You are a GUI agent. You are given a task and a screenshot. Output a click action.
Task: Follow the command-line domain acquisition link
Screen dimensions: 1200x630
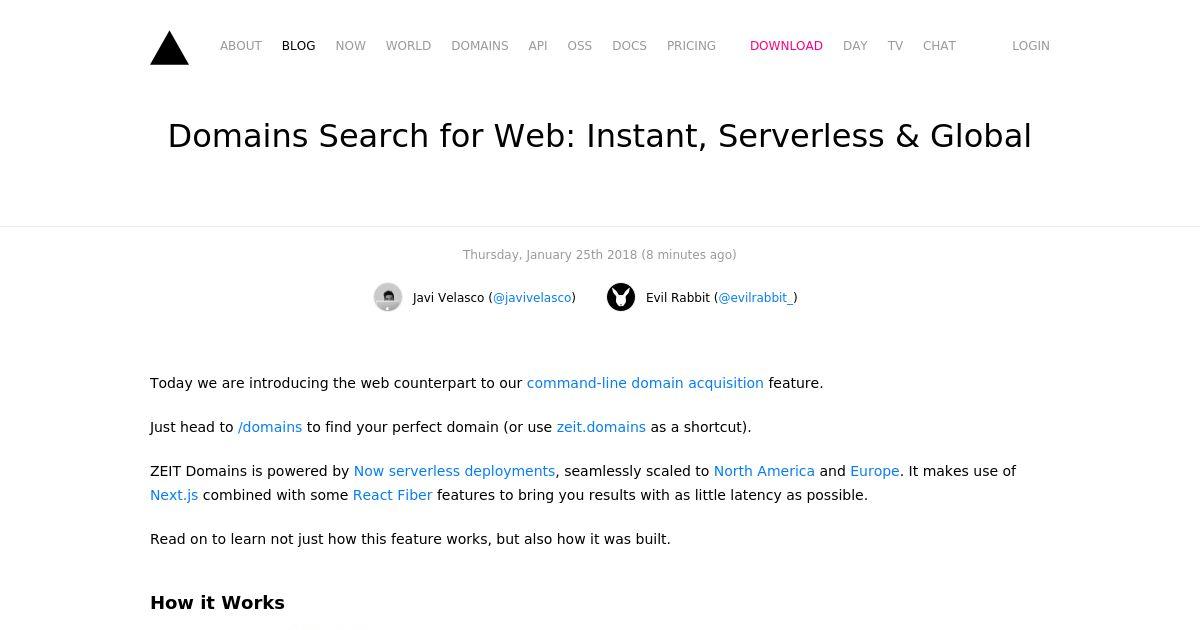point(645,383)
